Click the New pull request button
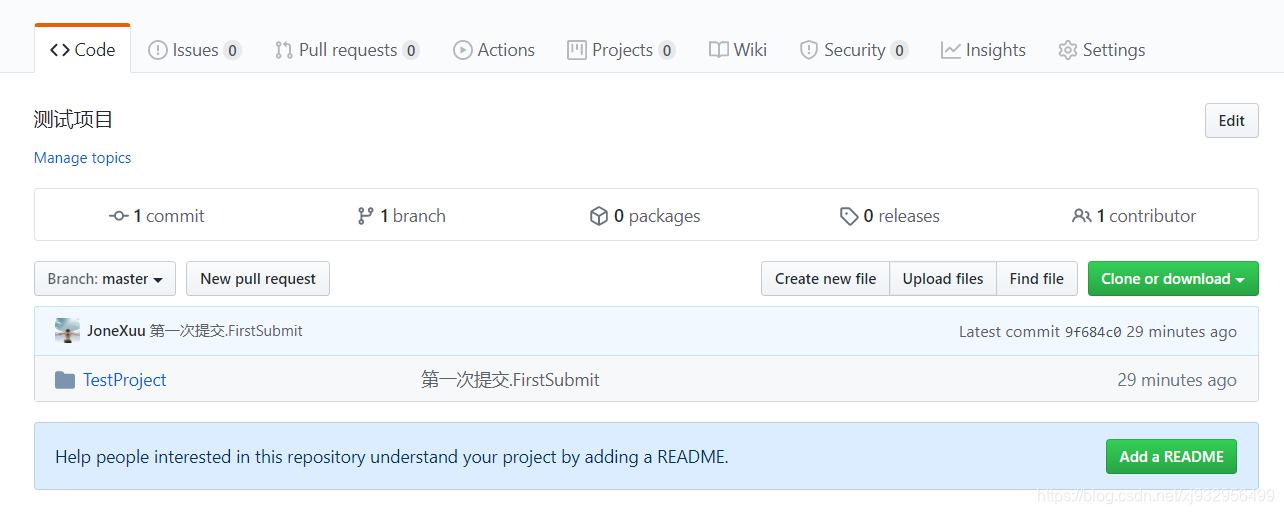The image size is (1284, 514). coord(258,279)
